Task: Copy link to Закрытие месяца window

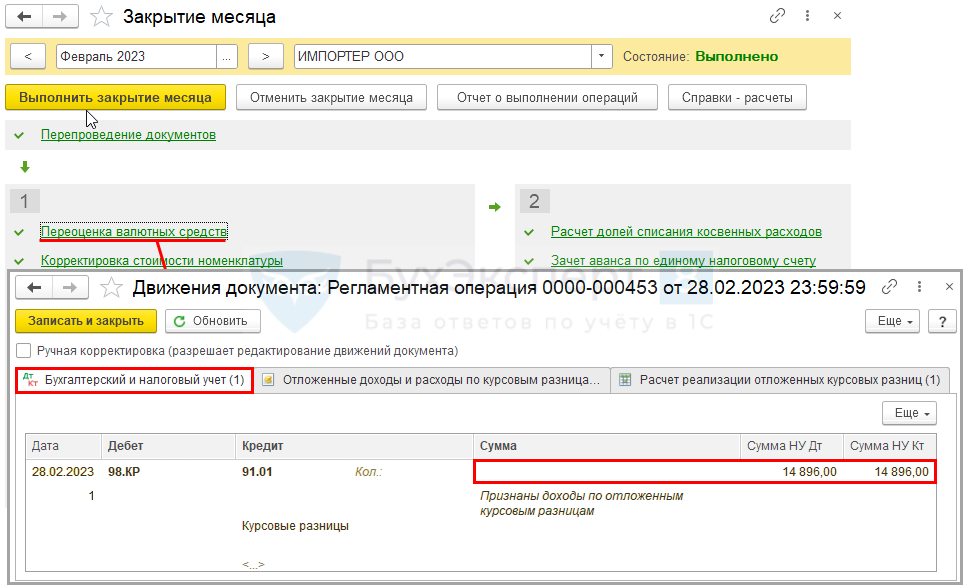Action: coord(778,16)
